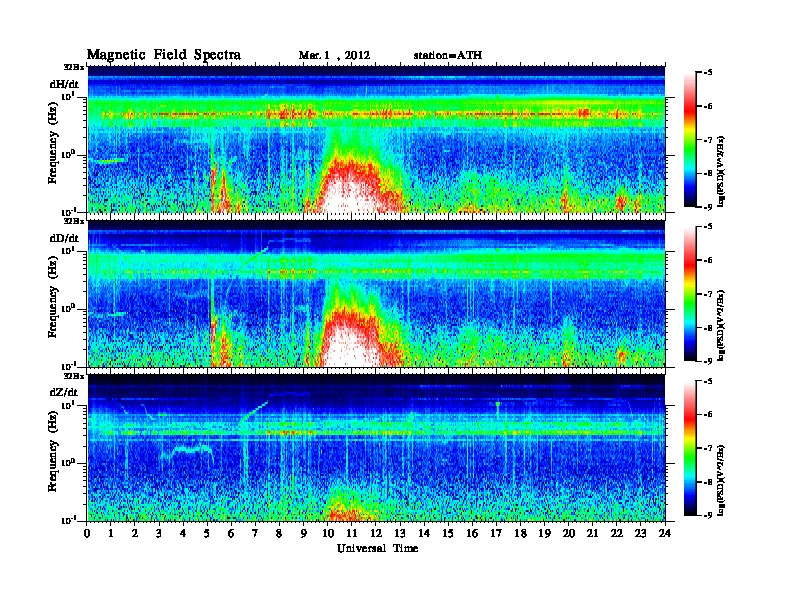The width and height of the screenshot is (792, 612).
Task: Click the dD/dt panel color bar
Action: pyautogui.click(x=690, y=293)
